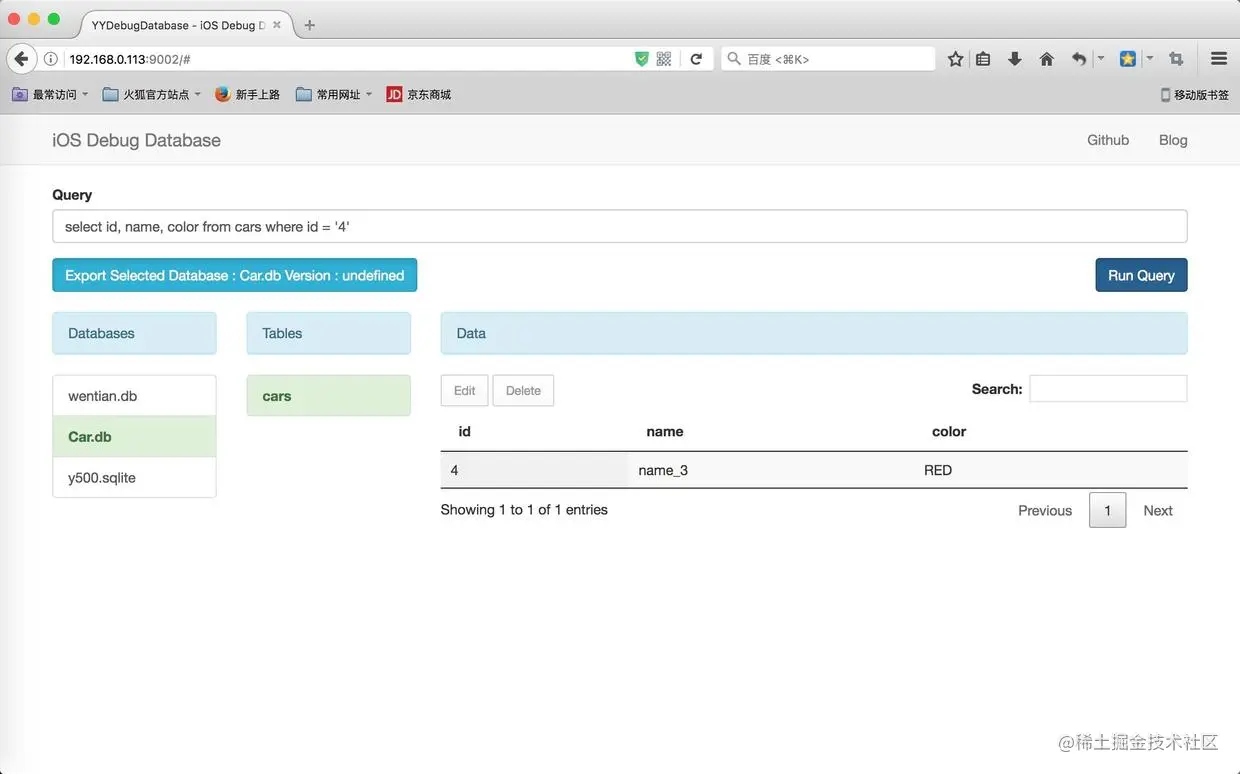Screen dimensions: 1240x774
Task: Click the Tables panel heading
Action: pos(328,333)
